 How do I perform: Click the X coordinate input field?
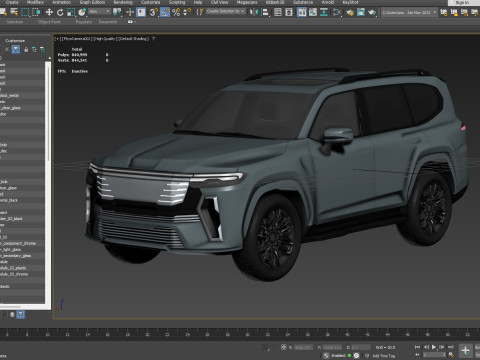[303, 347]
